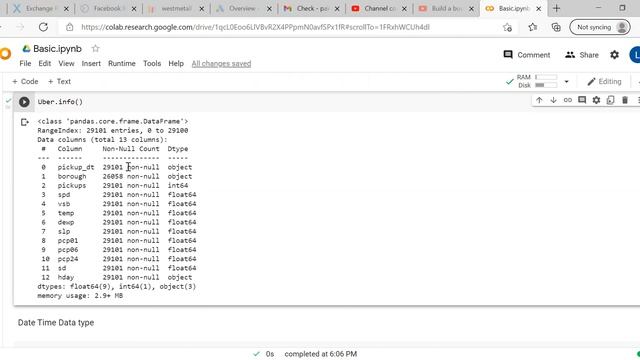The width and height of the screenshot is (640, 360).
Task: Add page to favorites star-plus icon
Action: [x=507, y=27]
